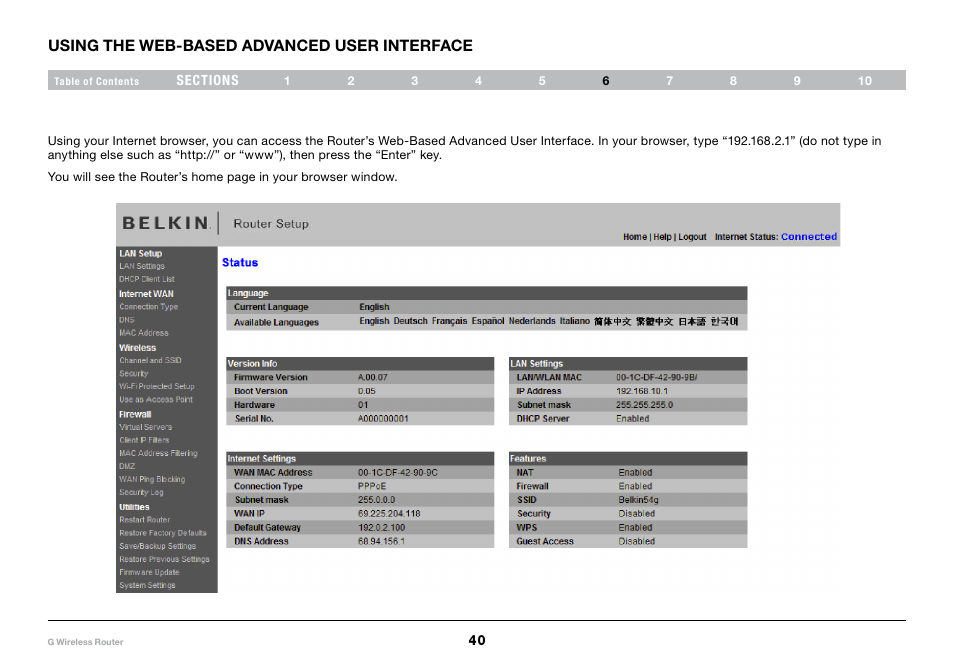The image size is (954, 668).
Task: Open Restore Previous Settings
Action: tap(164, 559)
